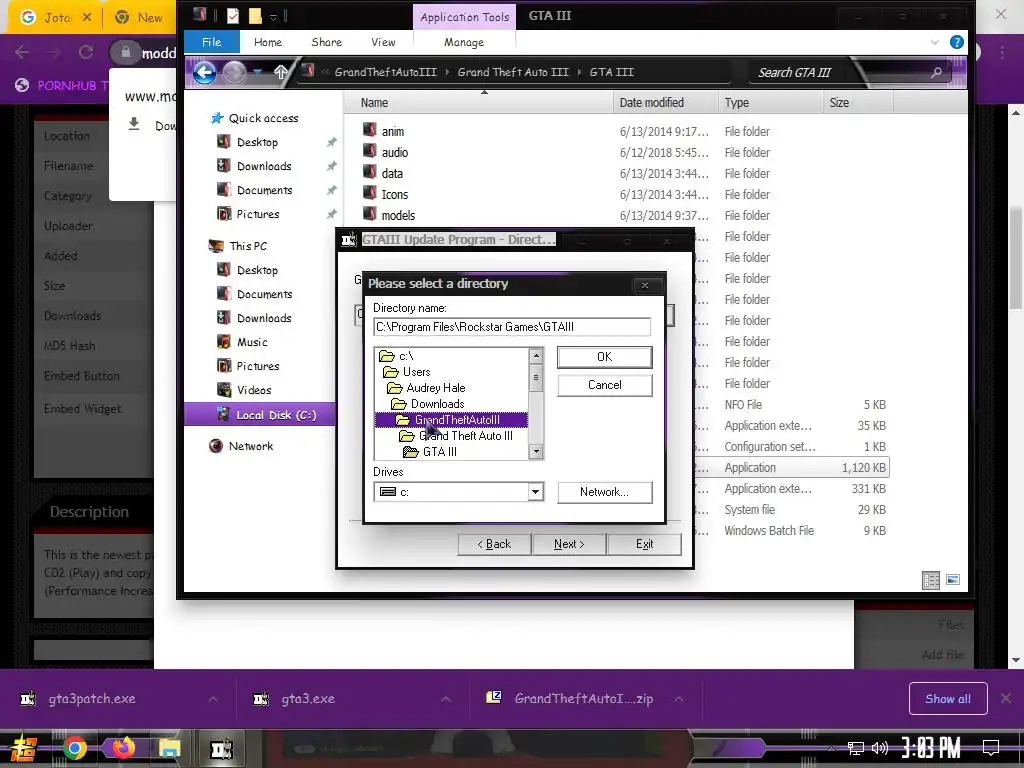Click the Up one level arrow in Explorer

pos(281,72)
